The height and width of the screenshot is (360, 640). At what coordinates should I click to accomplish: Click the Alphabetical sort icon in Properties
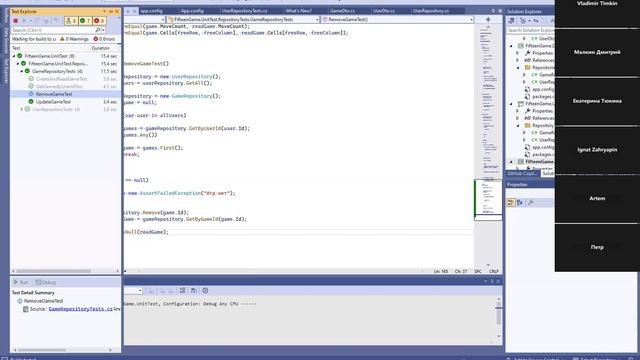click(520, 202)
